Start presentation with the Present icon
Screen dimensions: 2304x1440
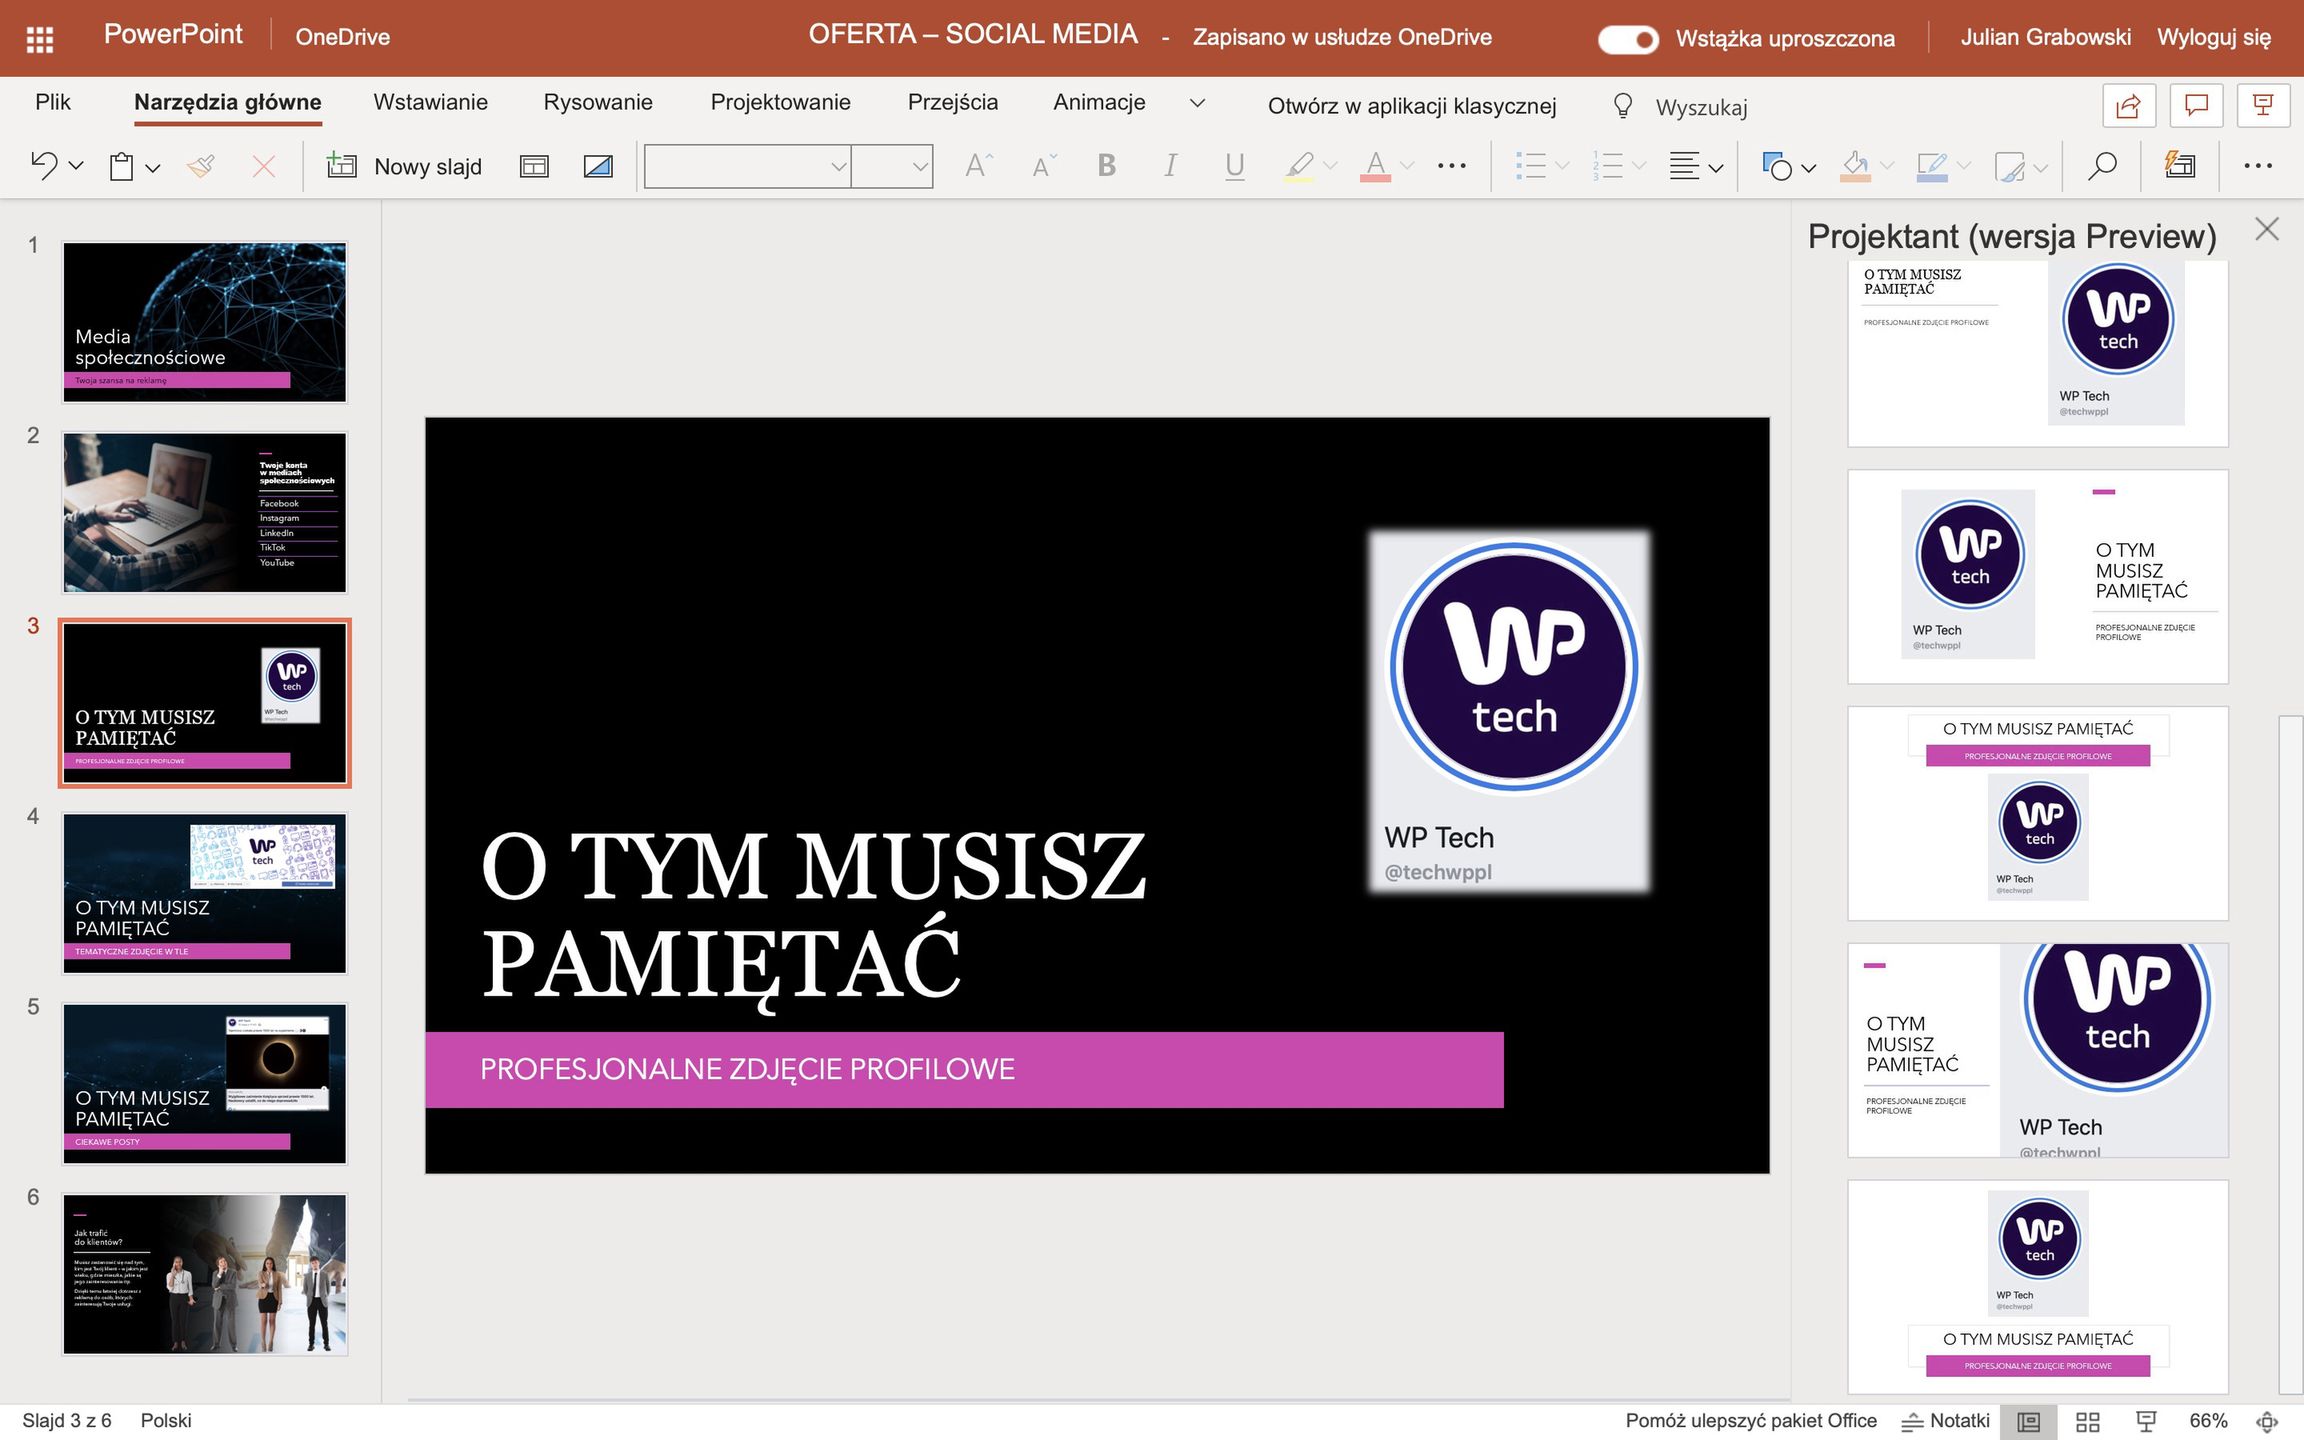point(2263,106)
